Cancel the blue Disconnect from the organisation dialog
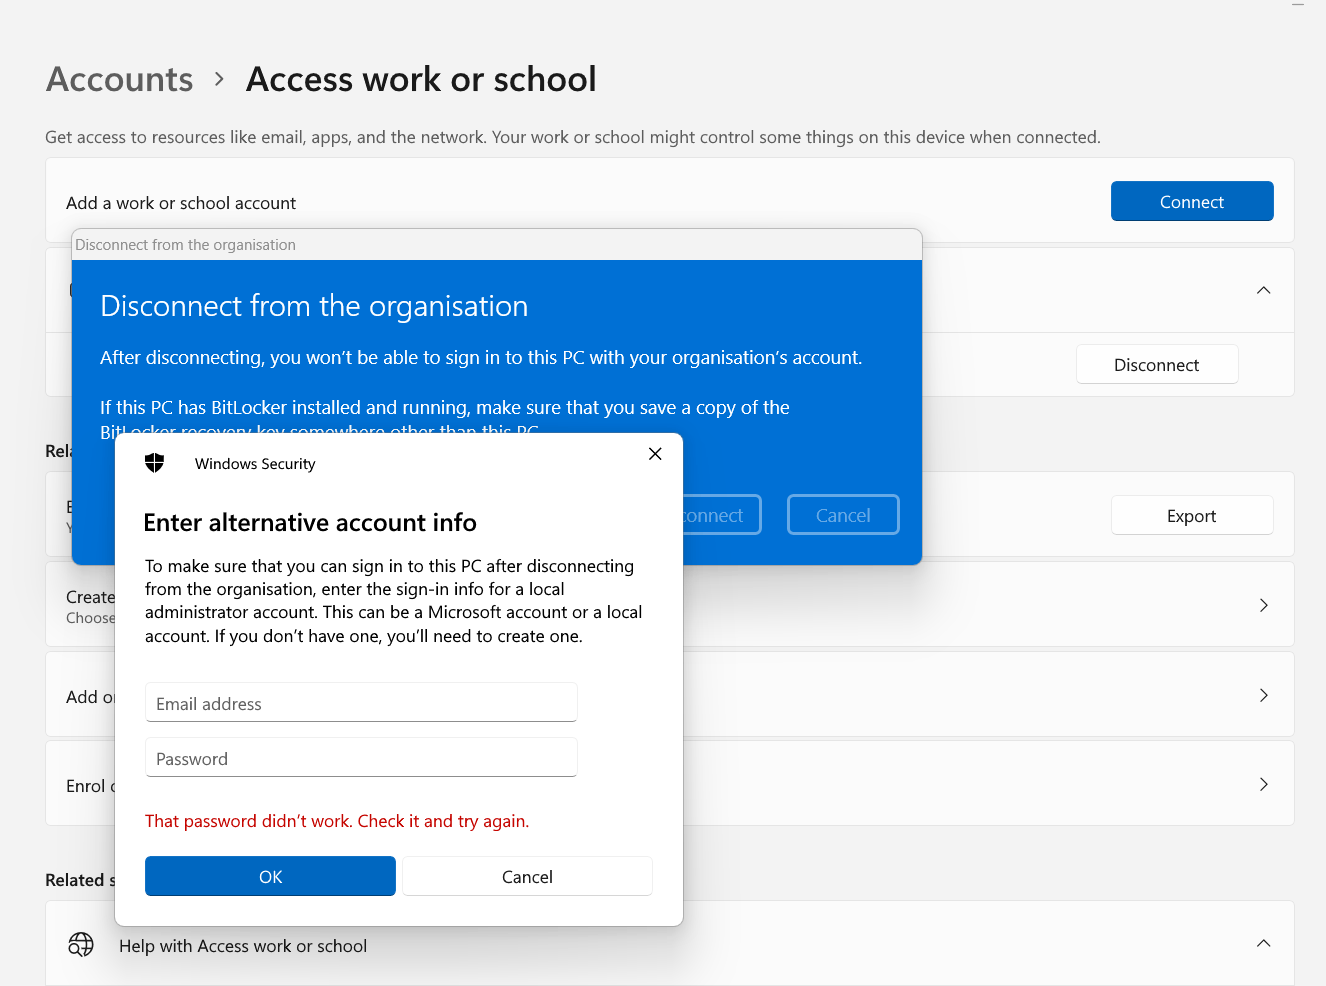This screenshot has width=1326, height=986. pos(843,515)
